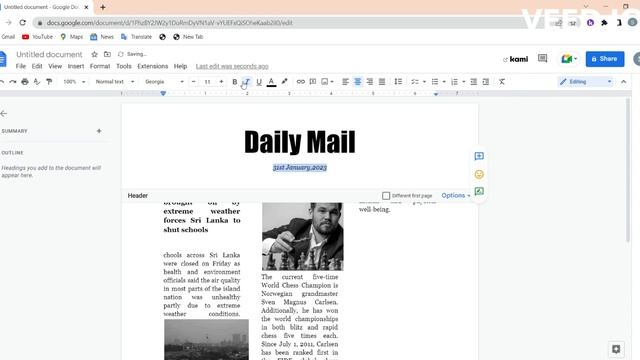Open header Options dropdown
The height and width of the screenshot is (360, 640).
point(456,196)
